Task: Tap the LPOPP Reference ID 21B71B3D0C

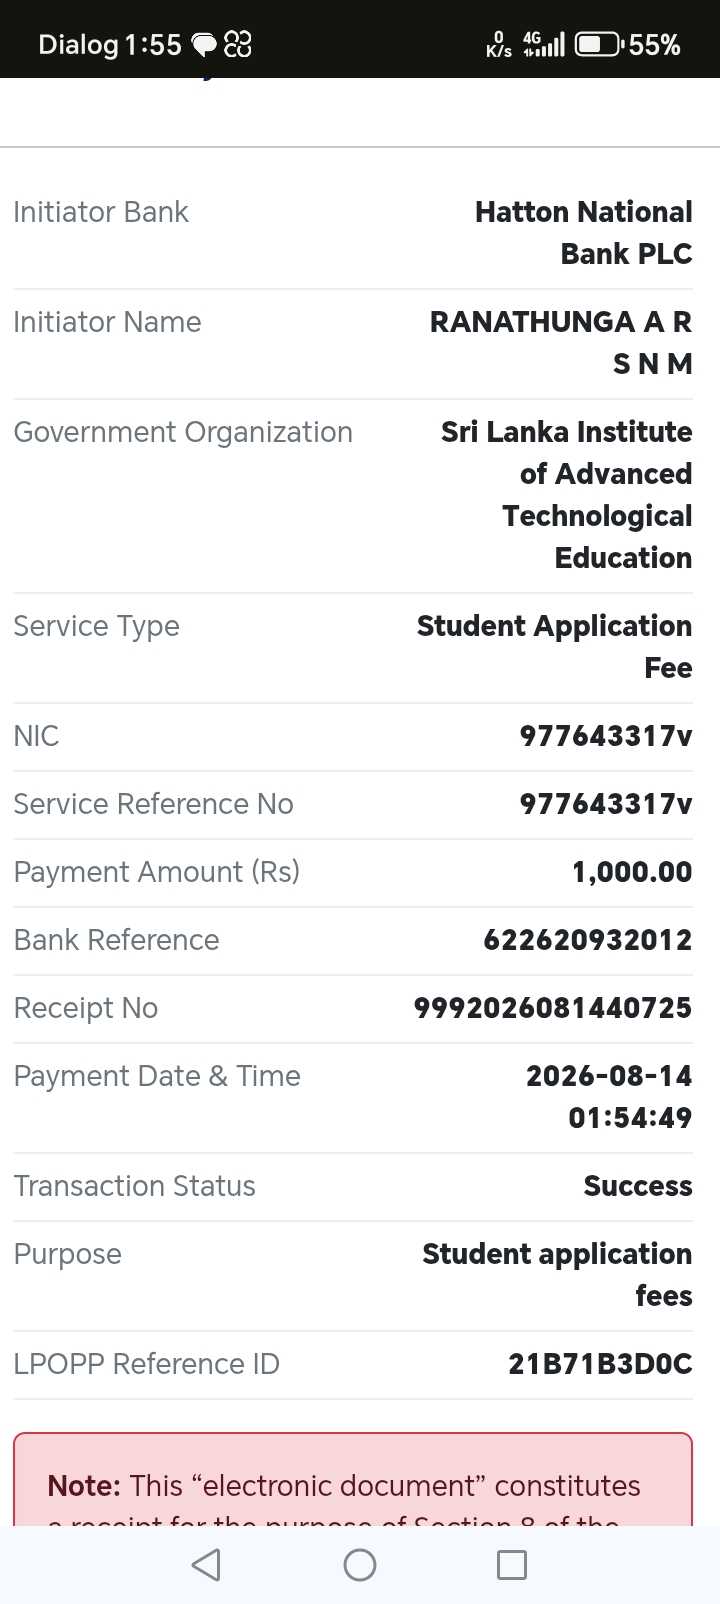Action: tap(600, 1364)
